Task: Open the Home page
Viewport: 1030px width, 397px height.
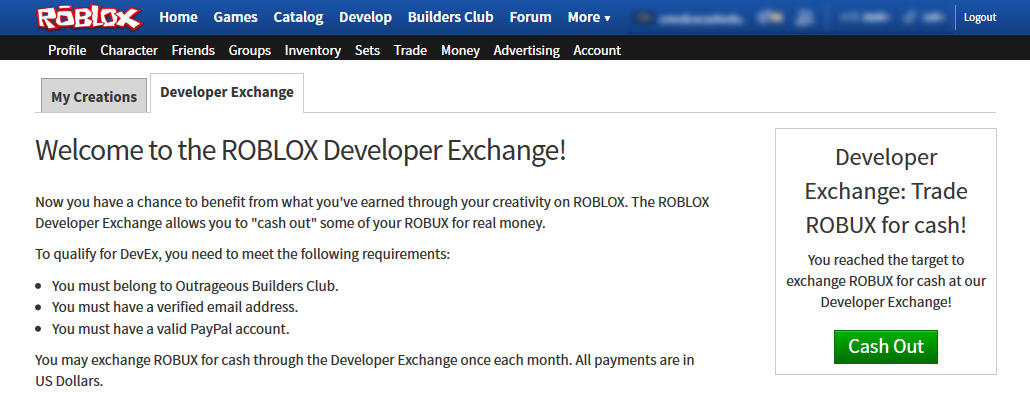Action: [x=178, y=18]
